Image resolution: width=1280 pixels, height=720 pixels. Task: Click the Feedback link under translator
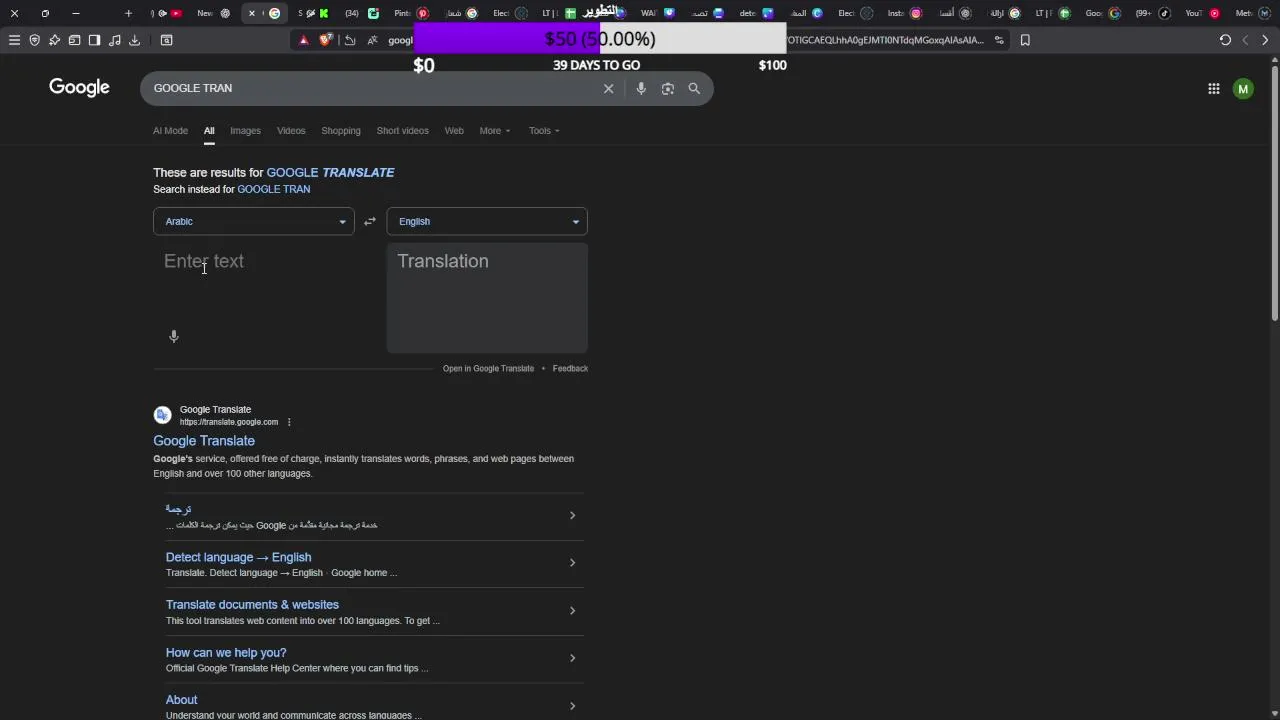570,368
